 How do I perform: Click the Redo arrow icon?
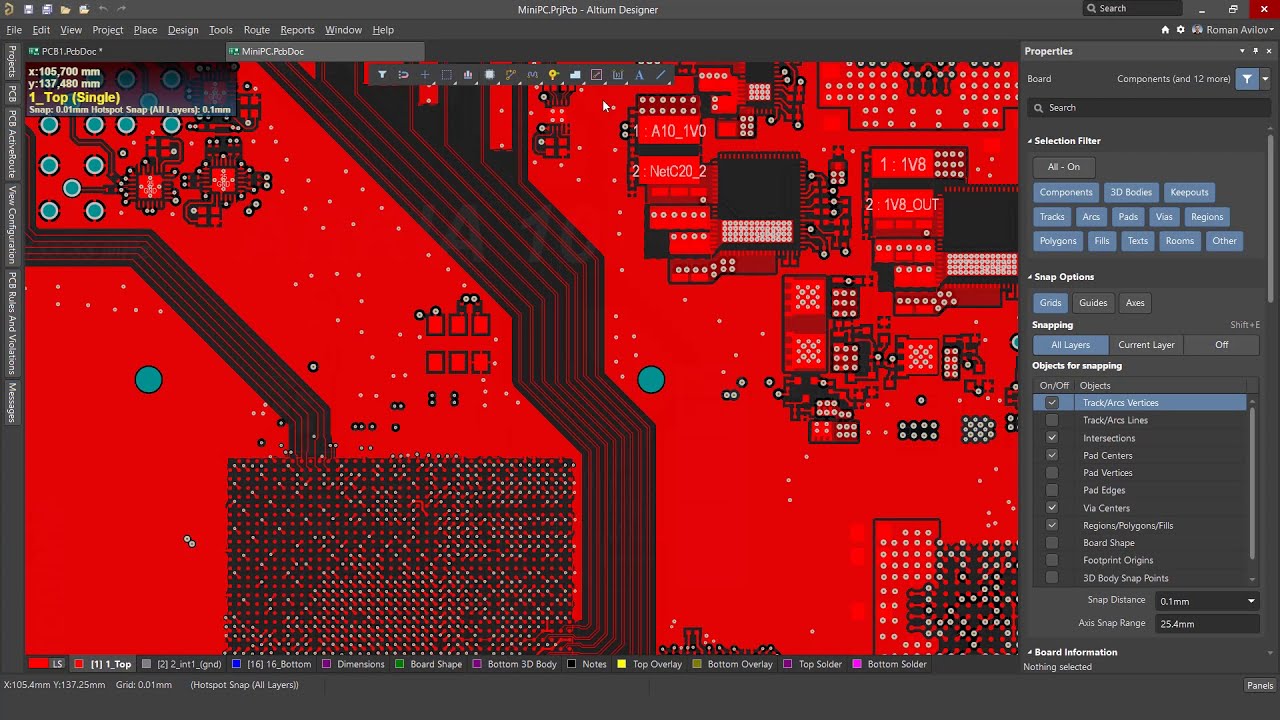[121, 9]
